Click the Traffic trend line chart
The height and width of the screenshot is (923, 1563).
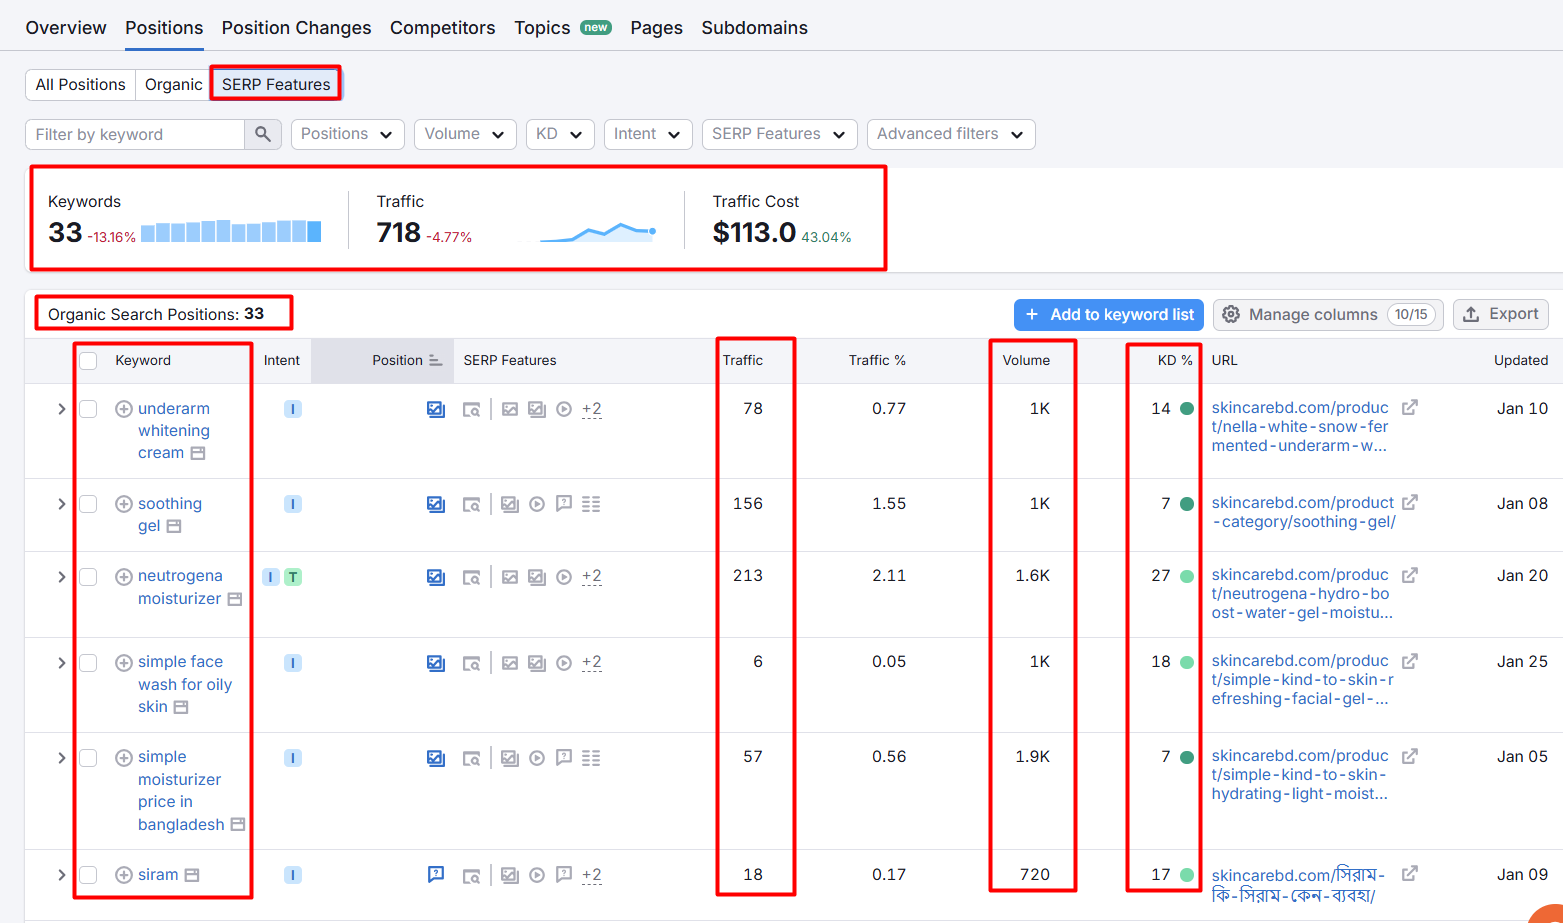(x=598, y=232)
